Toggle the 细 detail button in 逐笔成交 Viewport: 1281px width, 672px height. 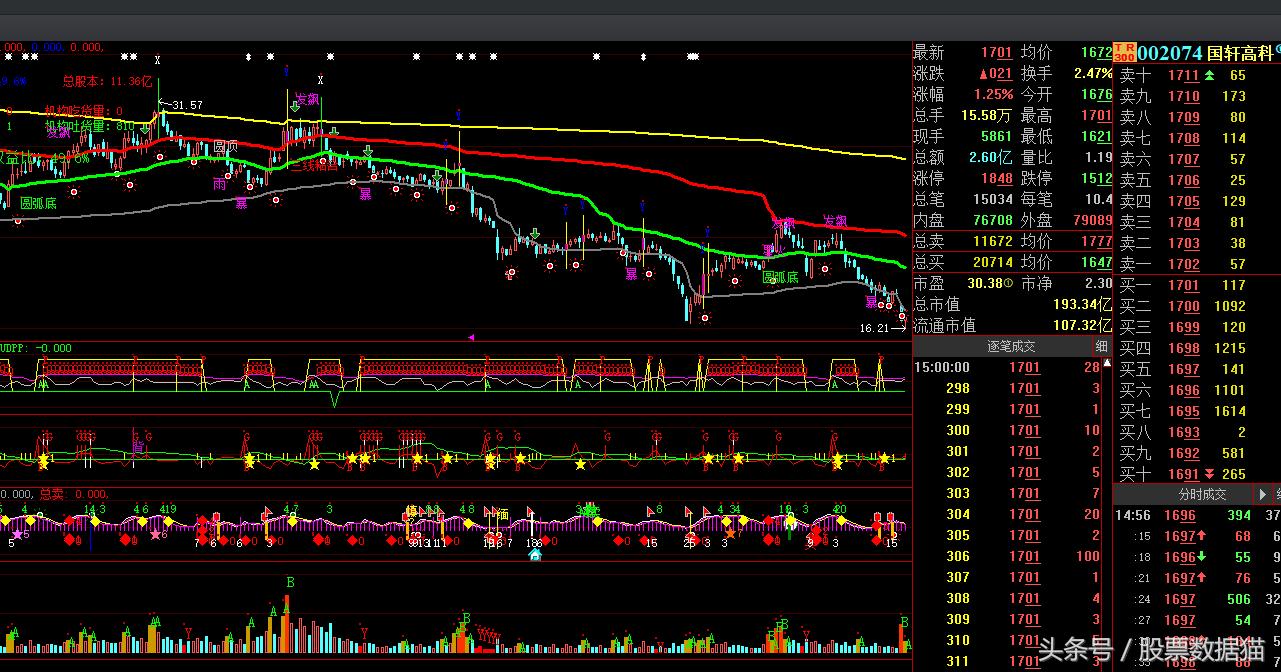(1101, 346)
